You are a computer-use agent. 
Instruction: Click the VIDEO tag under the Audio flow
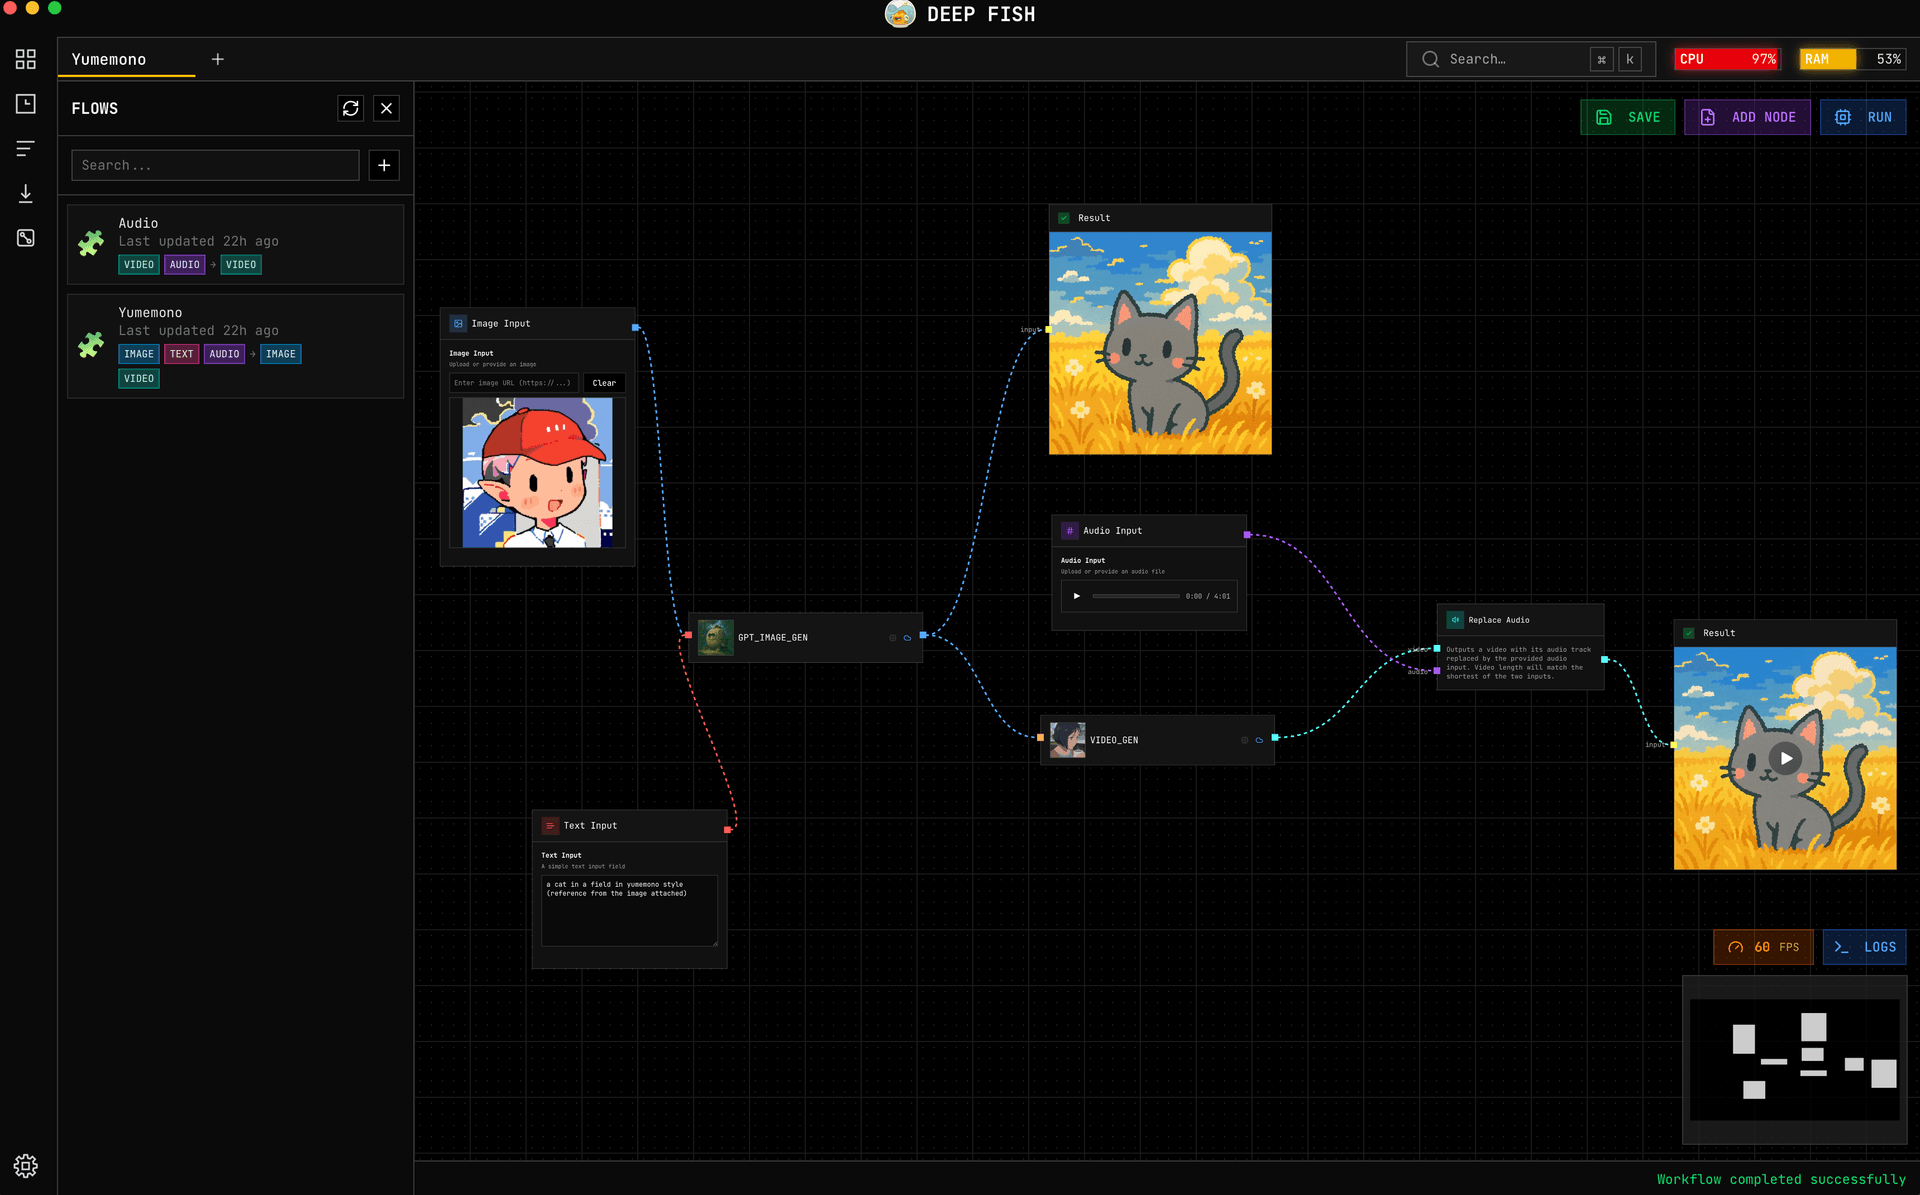pos(139,264)
